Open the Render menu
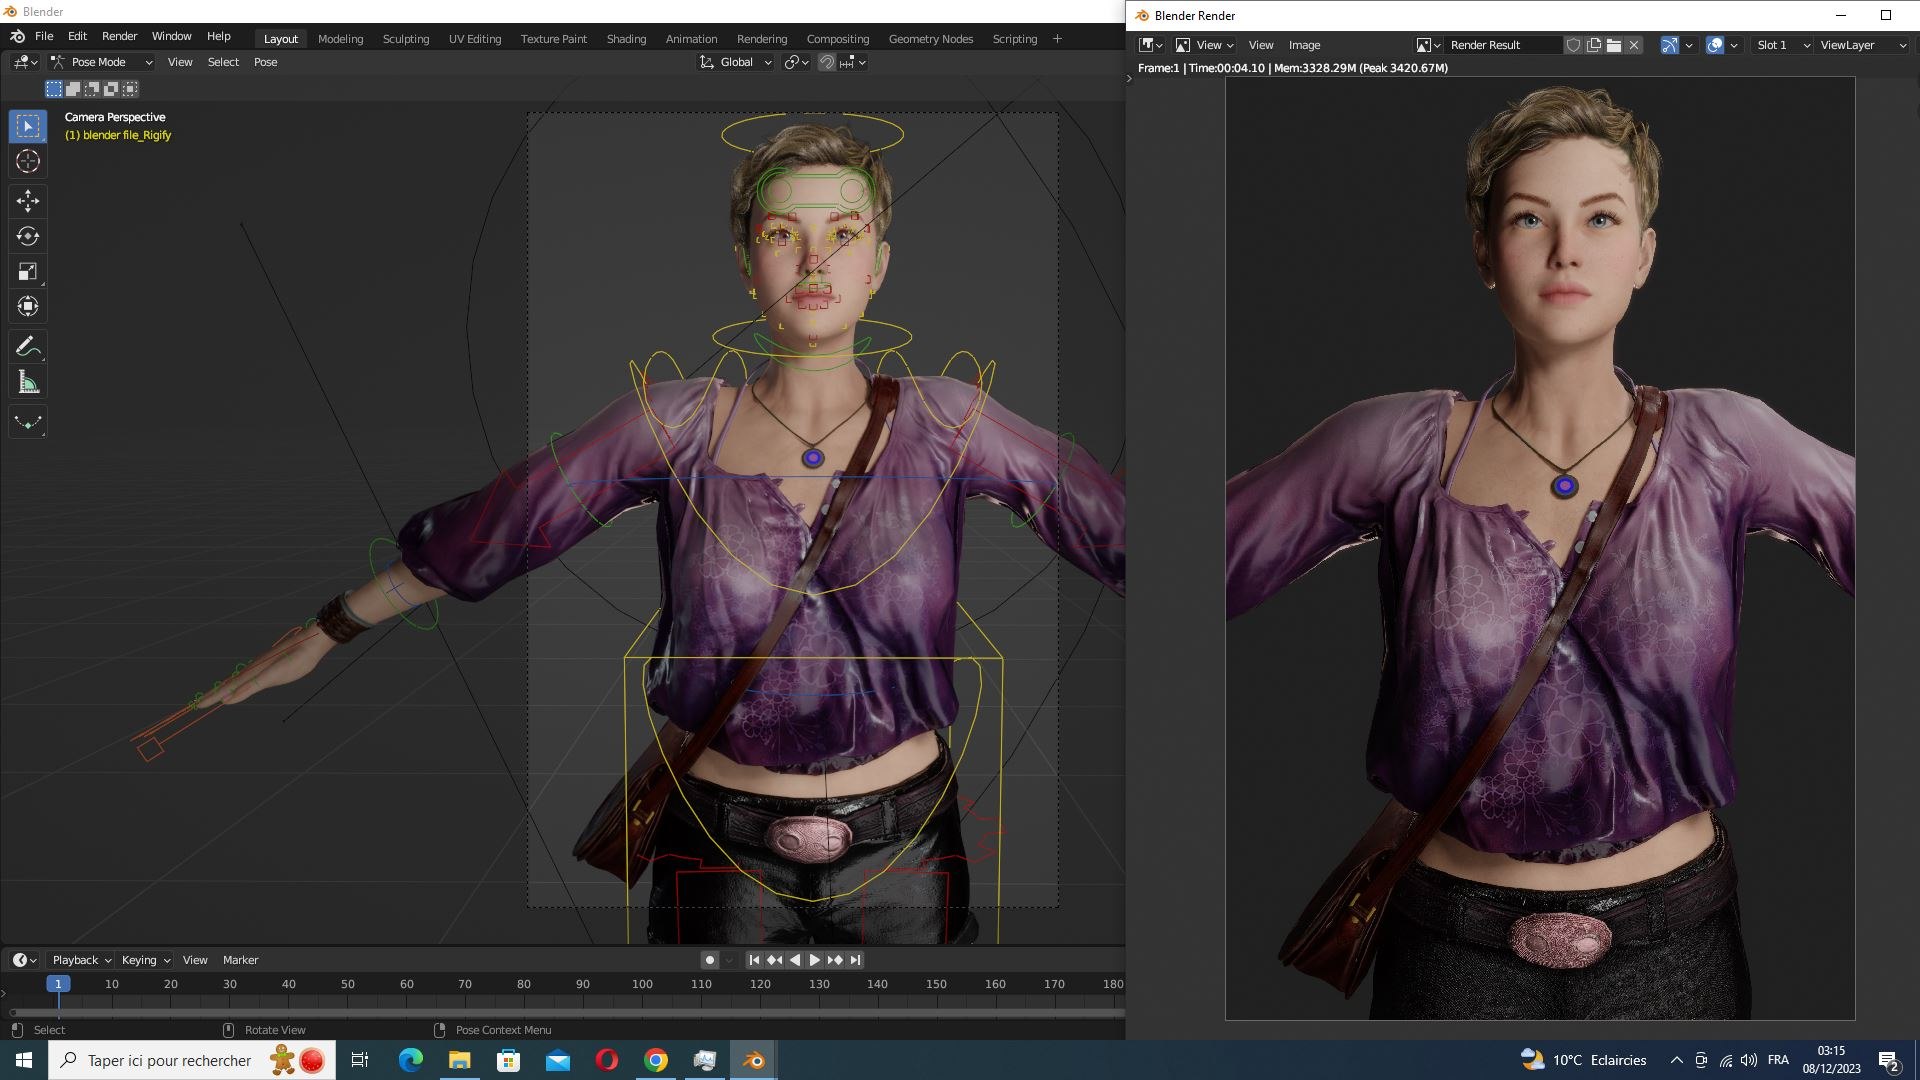Viewport: 1920px width, 1080px height. coord(119,36)
